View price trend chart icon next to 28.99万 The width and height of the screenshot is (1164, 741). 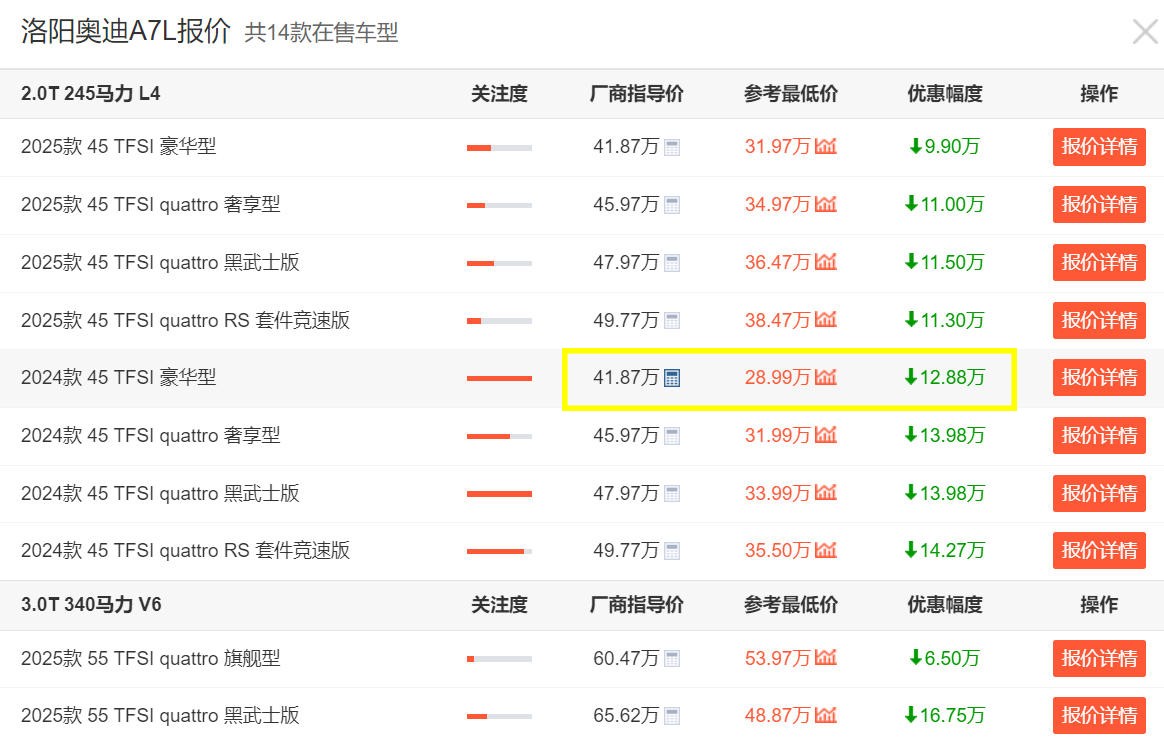825,377
